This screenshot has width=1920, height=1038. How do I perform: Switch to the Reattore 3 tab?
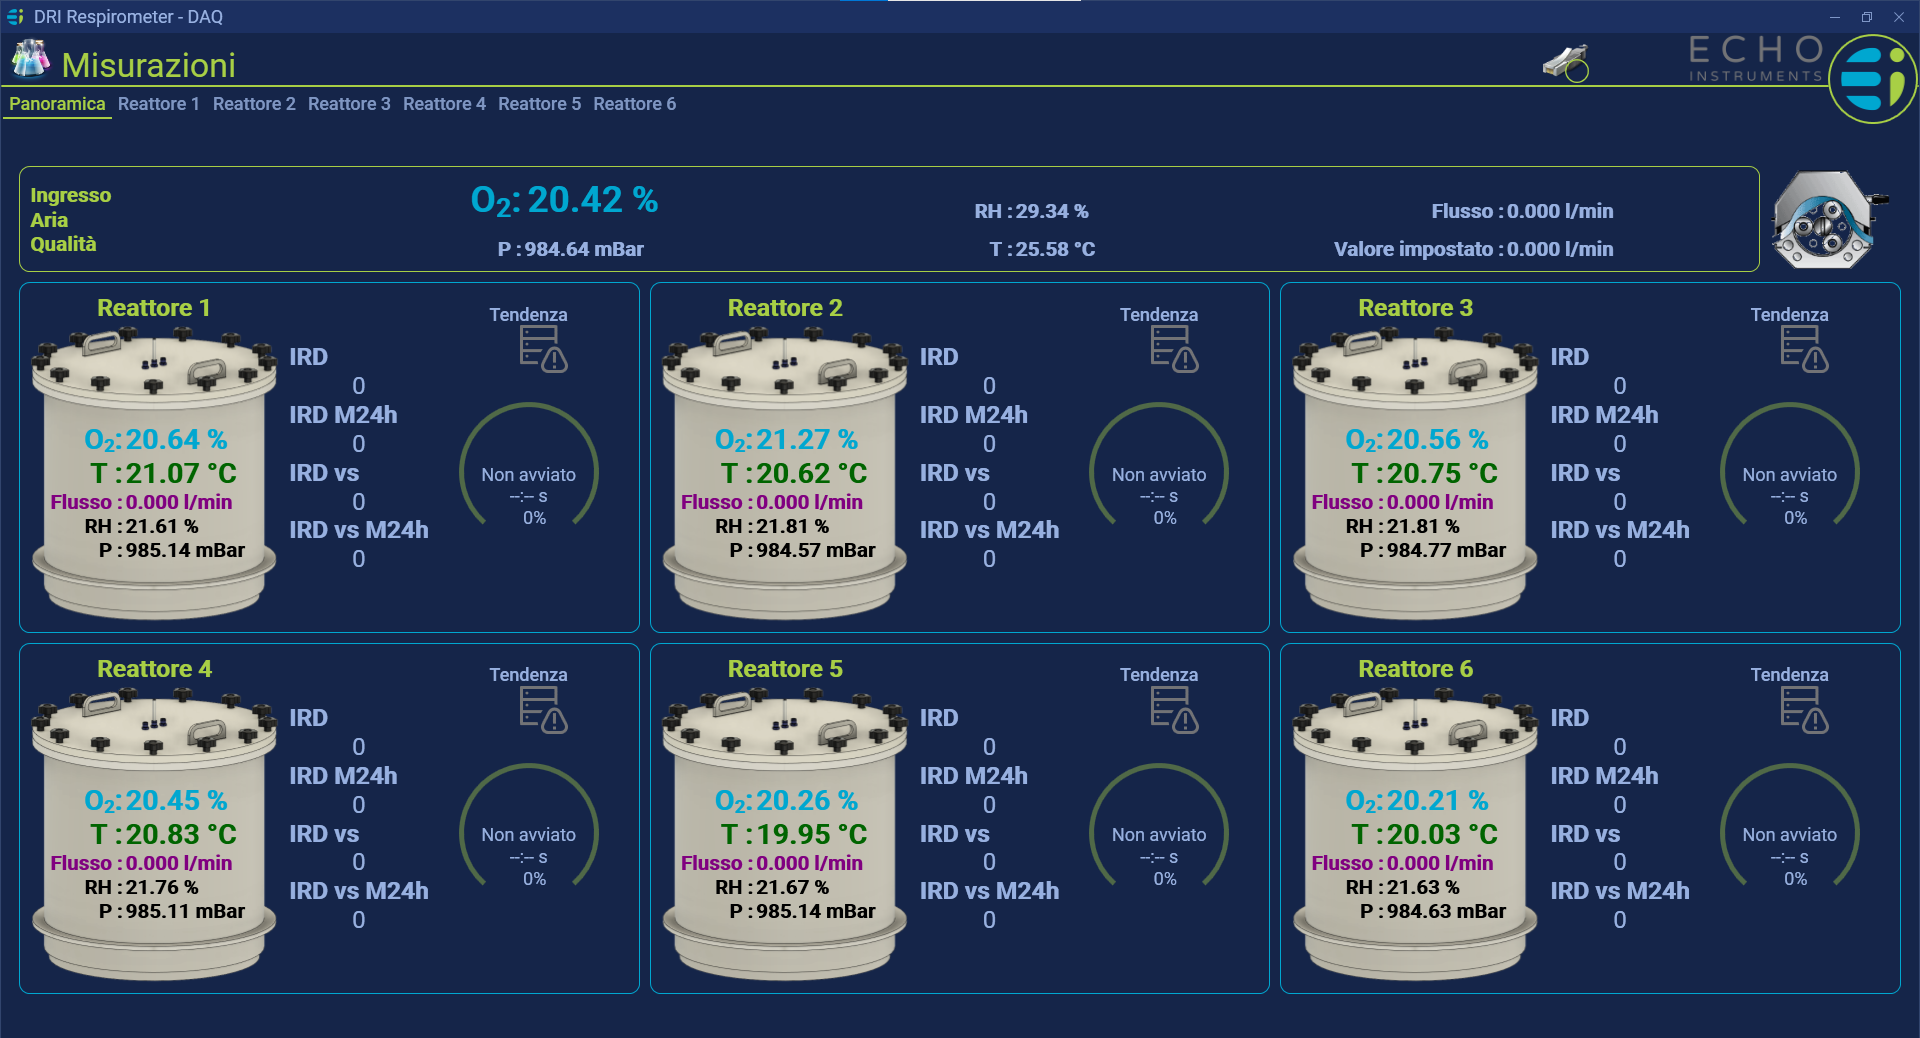click(x=348, y=104)
